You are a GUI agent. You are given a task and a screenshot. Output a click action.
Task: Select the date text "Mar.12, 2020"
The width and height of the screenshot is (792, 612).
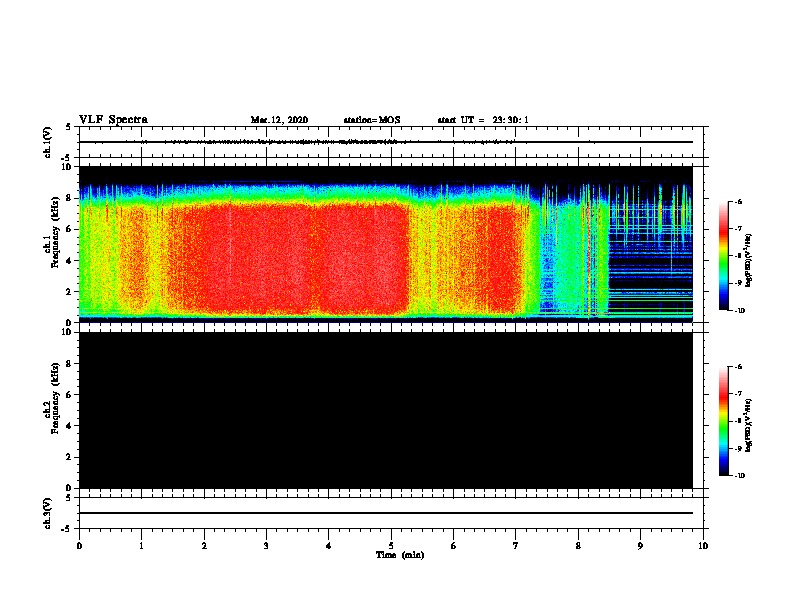point(279,120)
